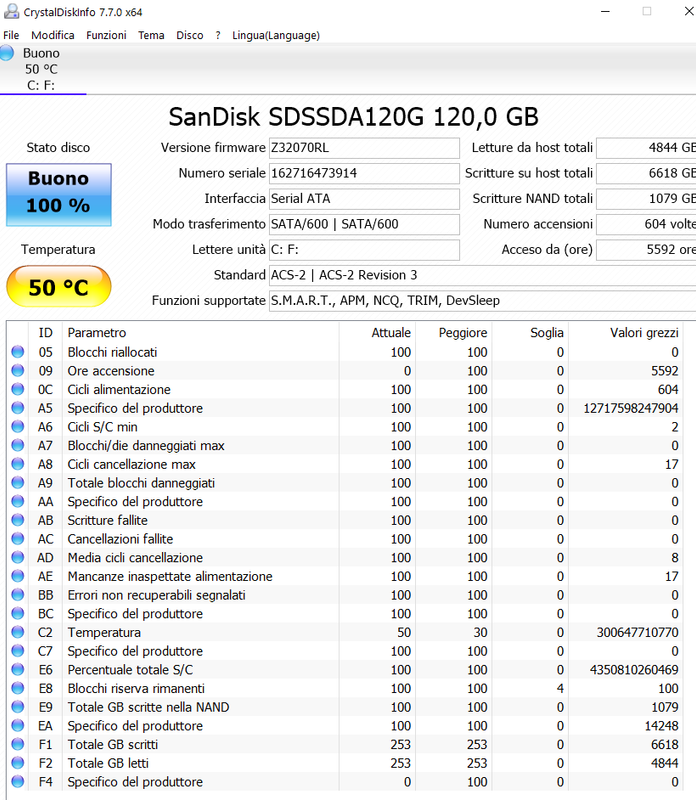Click the transfer mode field SATA/600

pos(364,224)
